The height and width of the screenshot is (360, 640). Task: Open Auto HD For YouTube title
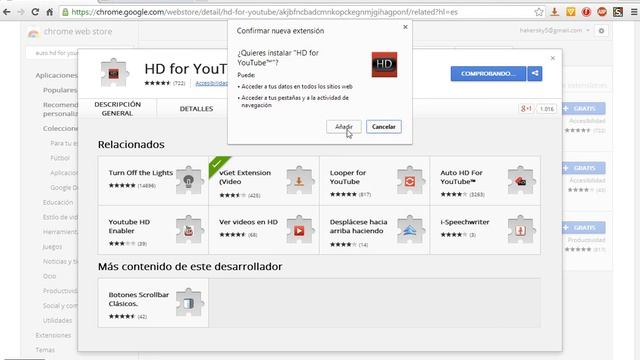coord(461,177)
